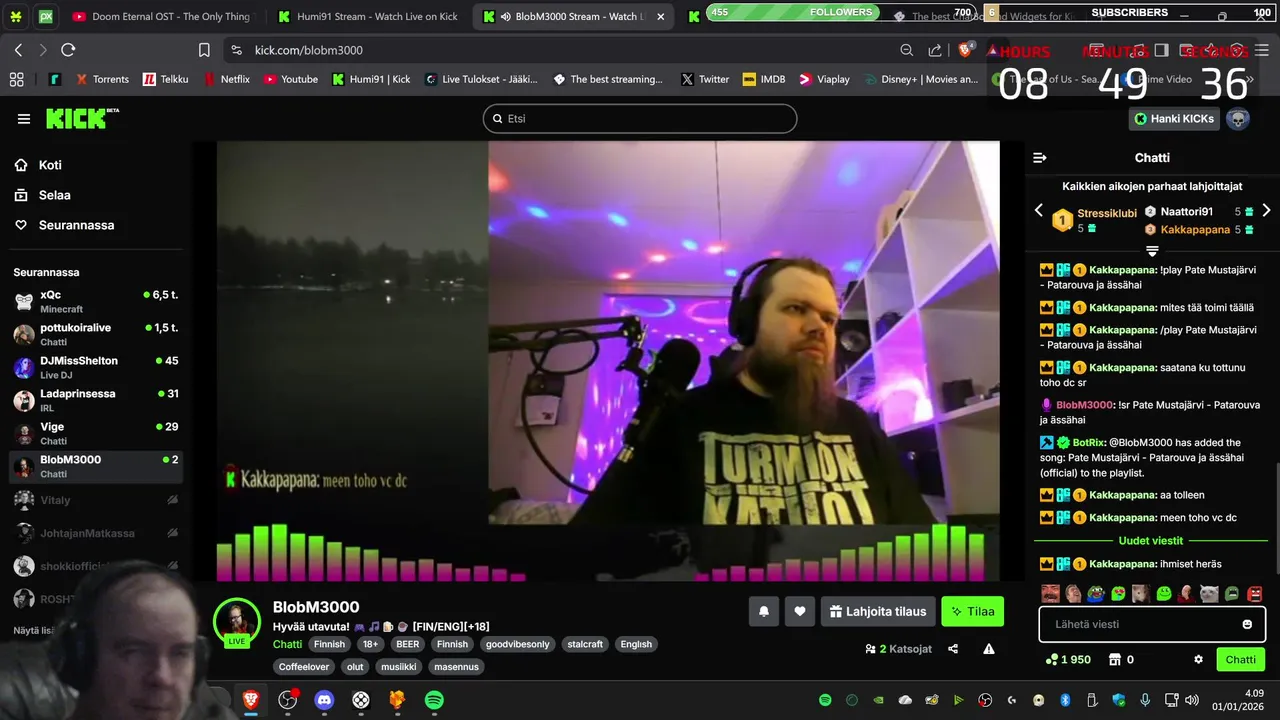This screenshot has height=720, width=1280.
Task: Open Ladaprinsessa channel in sidebar
Action: pyautogui.click(x=96, y=400)
